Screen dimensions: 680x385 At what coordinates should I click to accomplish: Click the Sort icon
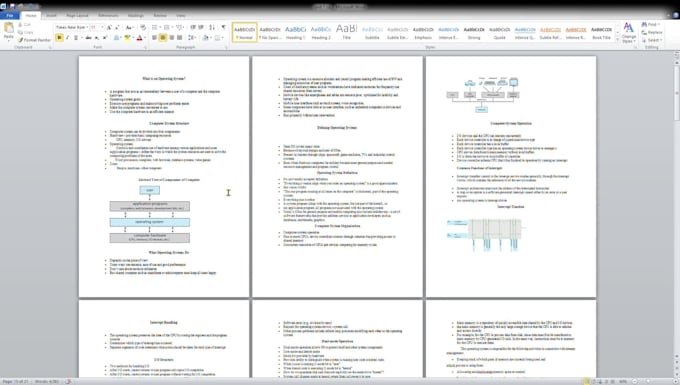[x=212, y=27]
